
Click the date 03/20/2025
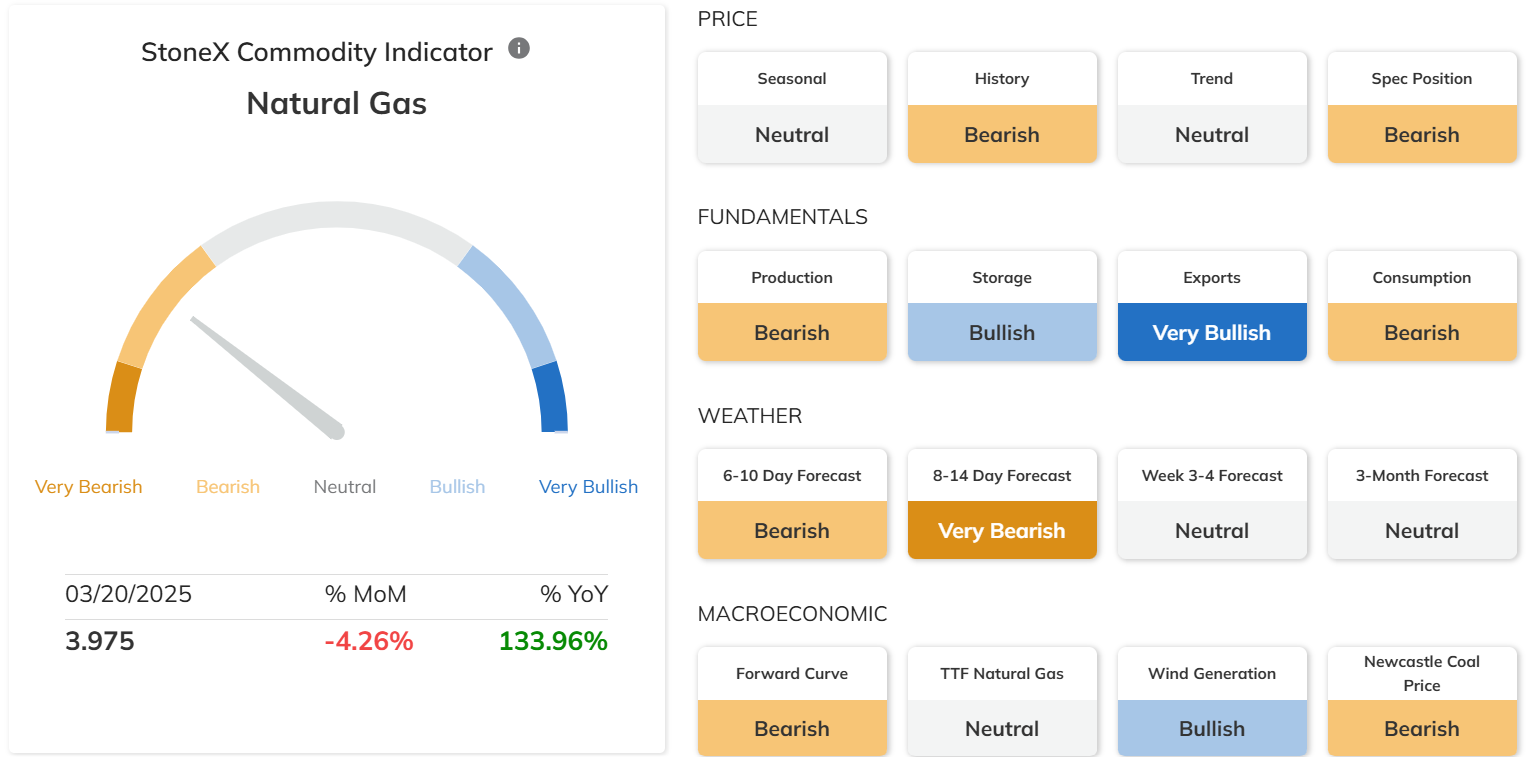[x=129, y=595]
